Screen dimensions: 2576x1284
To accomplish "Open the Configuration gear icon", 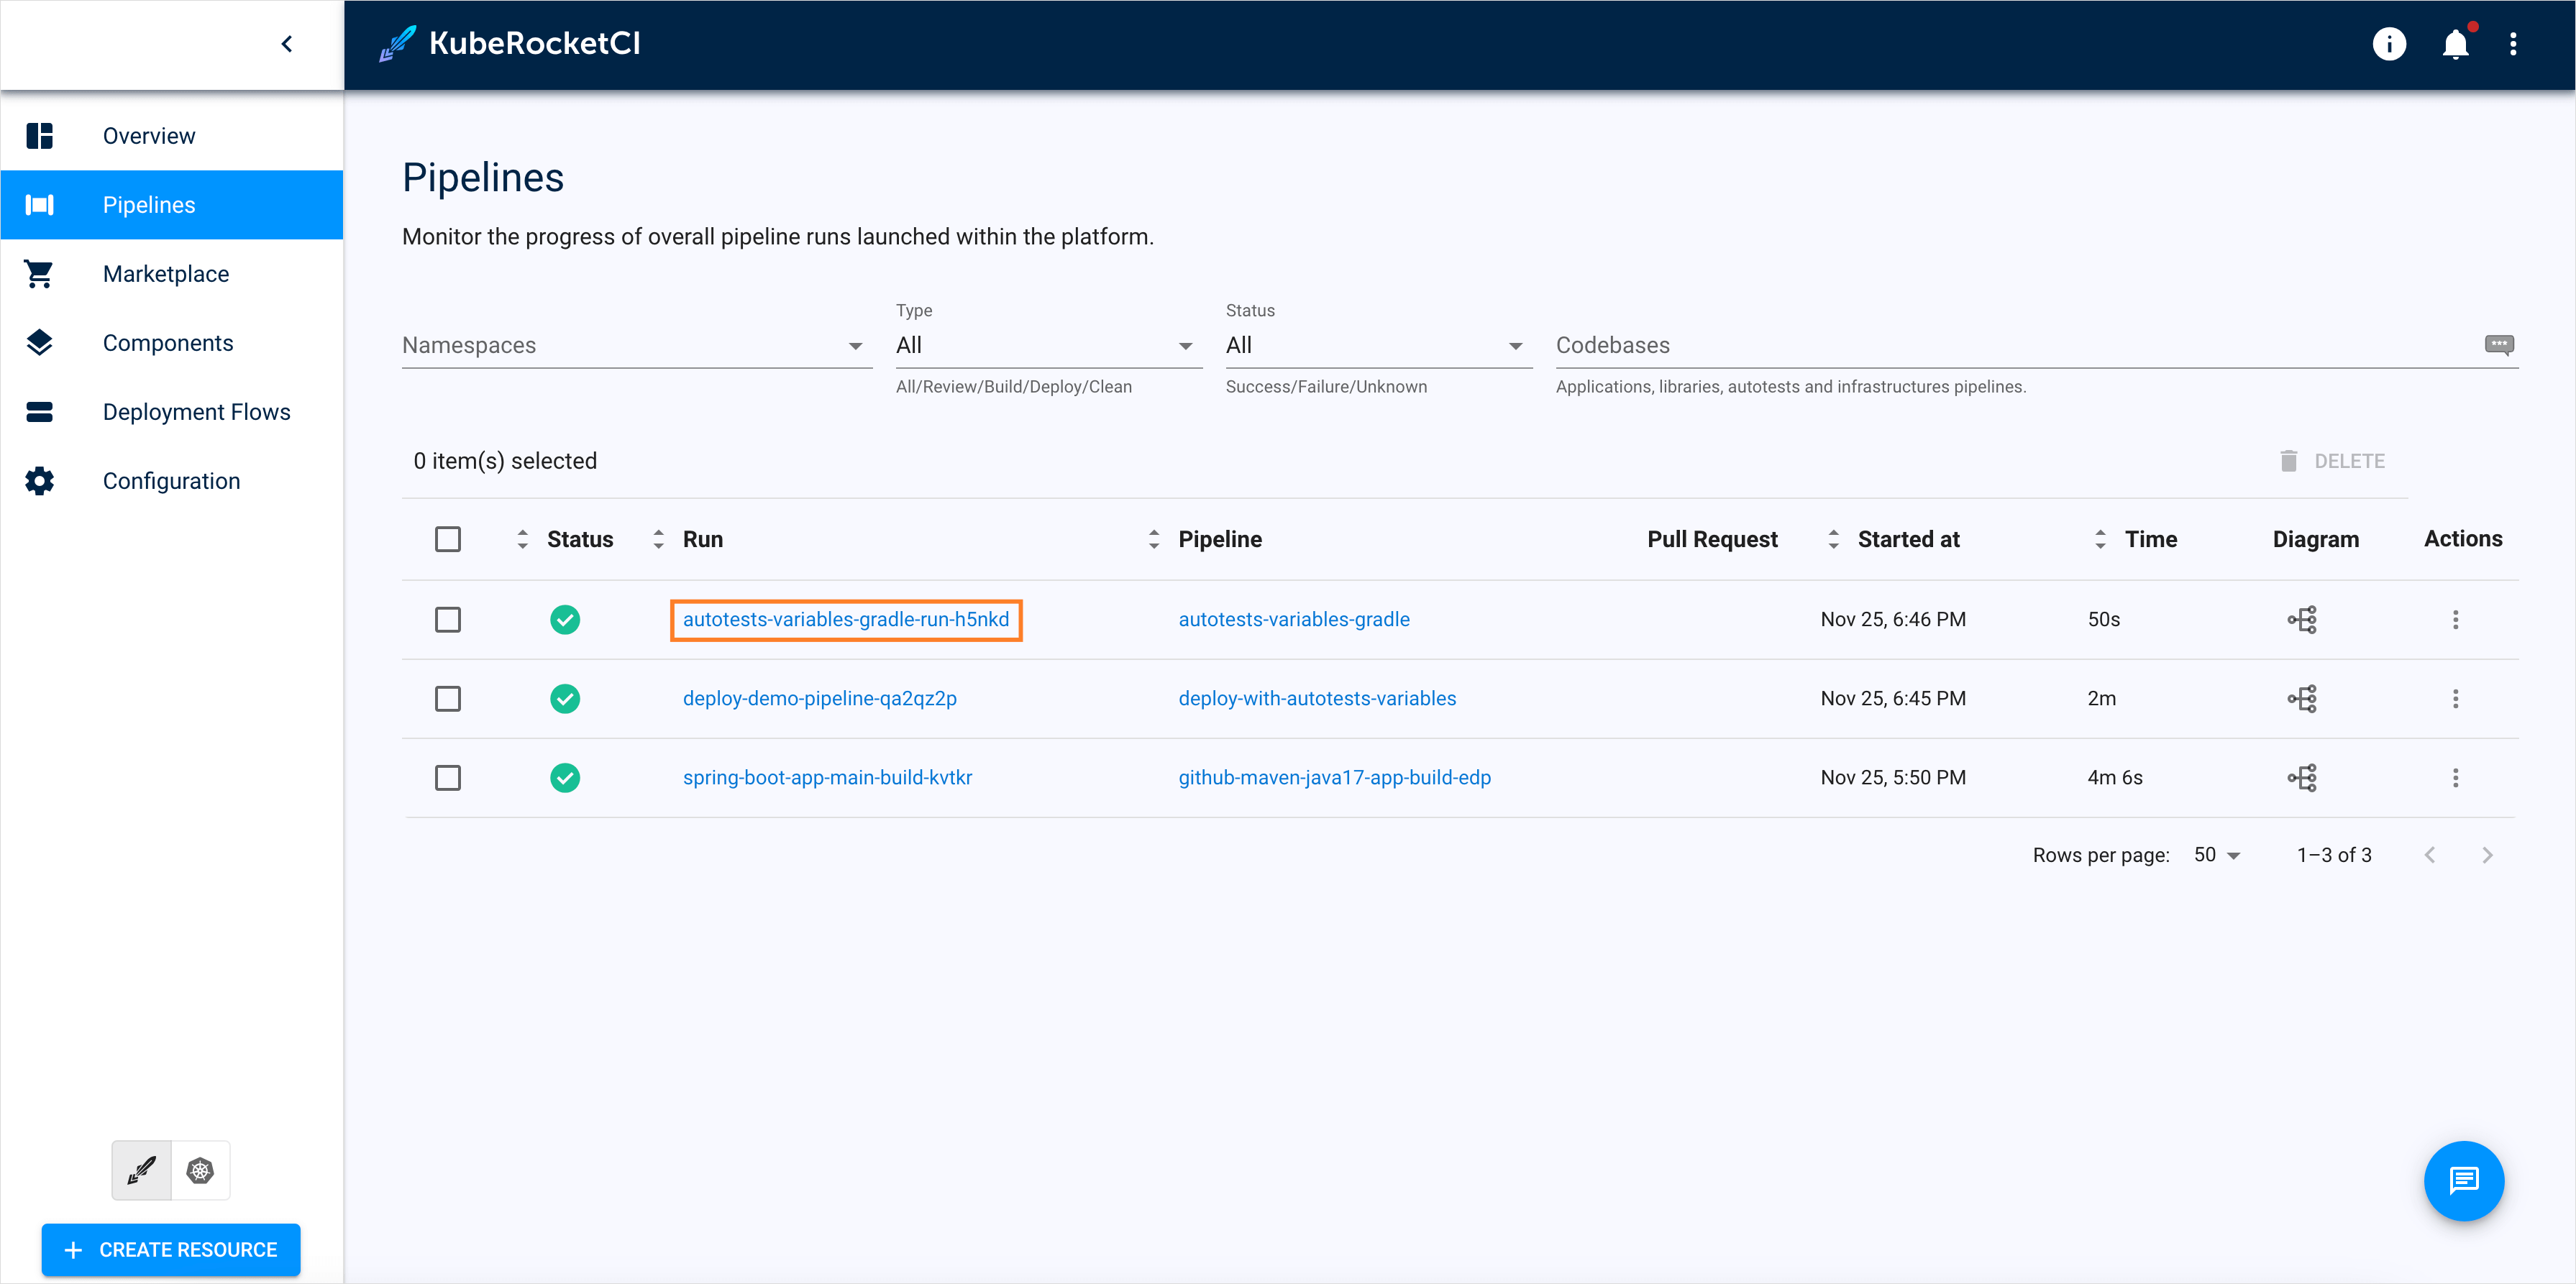I will [39, 480].
